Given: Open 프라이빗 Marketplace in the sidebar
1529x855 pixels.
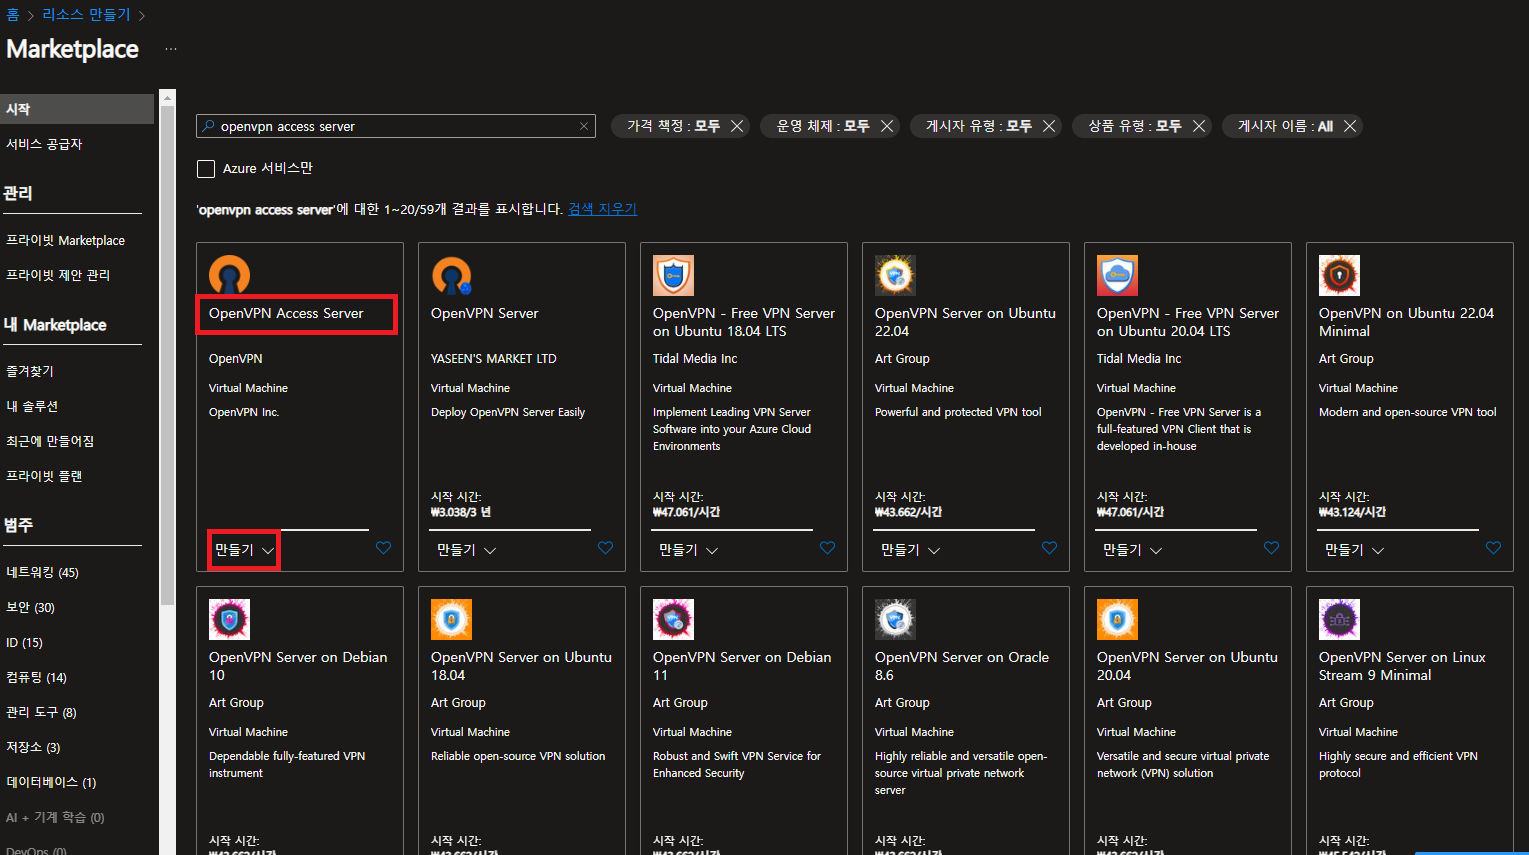Looking at the screenshot, I should [65, 240].
